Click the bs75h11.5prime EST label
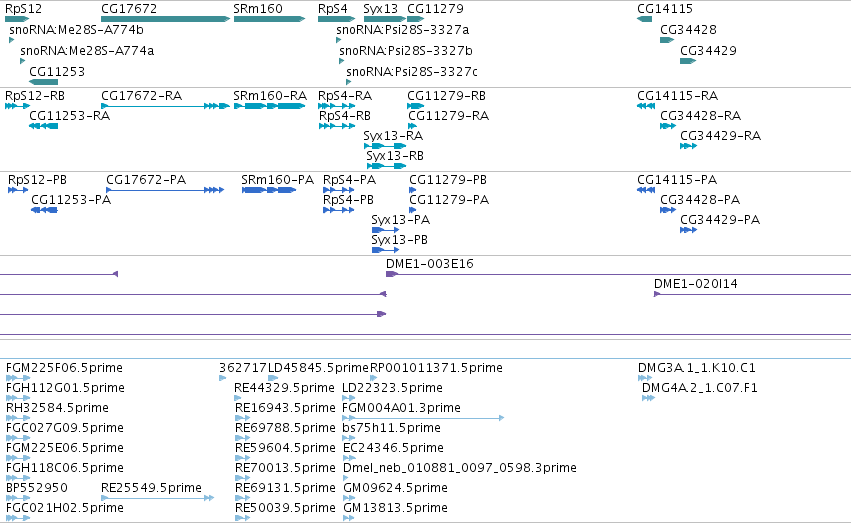Image resolution: width=851 pixels, height=523 pixels. click(391, 429)
